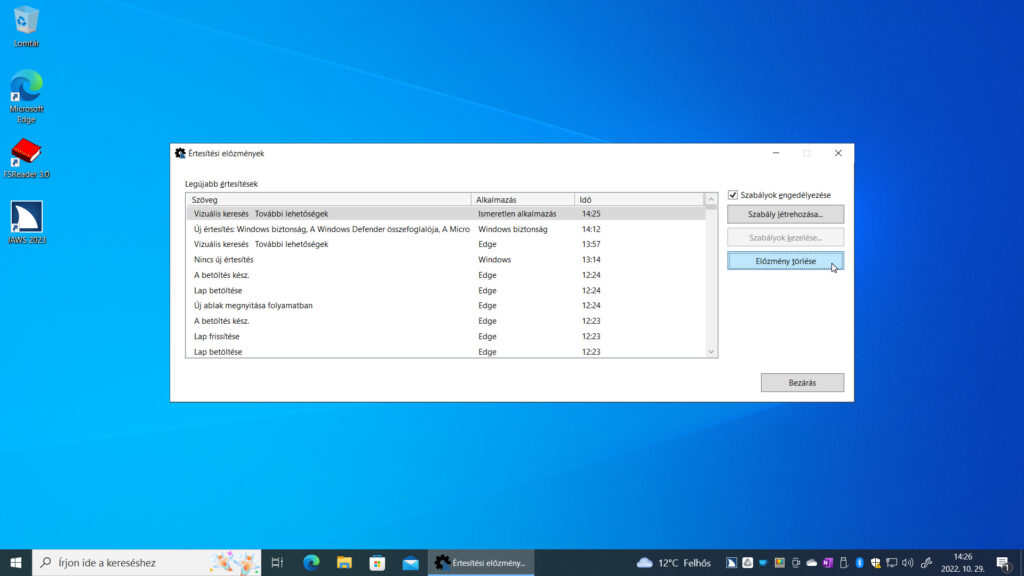Sort by the Szöveg column header
1024x576 pixels.
(x=328, y=200)
